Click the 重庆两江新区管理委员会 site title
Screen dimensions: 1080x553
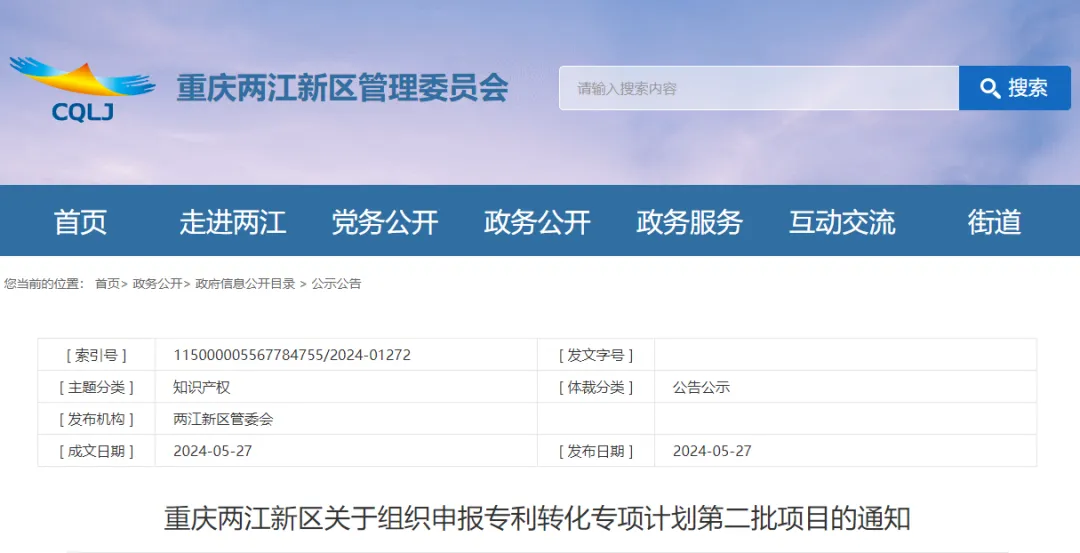342,88
